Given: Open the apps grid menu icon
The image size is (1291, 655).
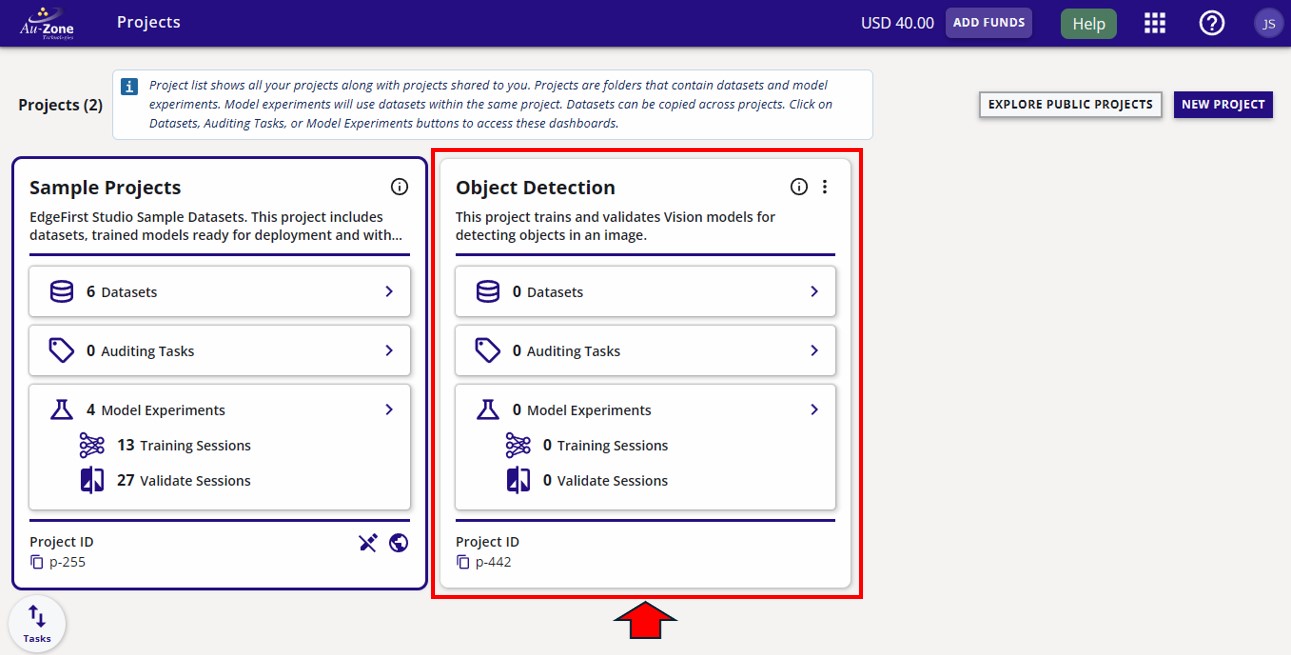Looking at the screenshot, I should (1155, 23).
